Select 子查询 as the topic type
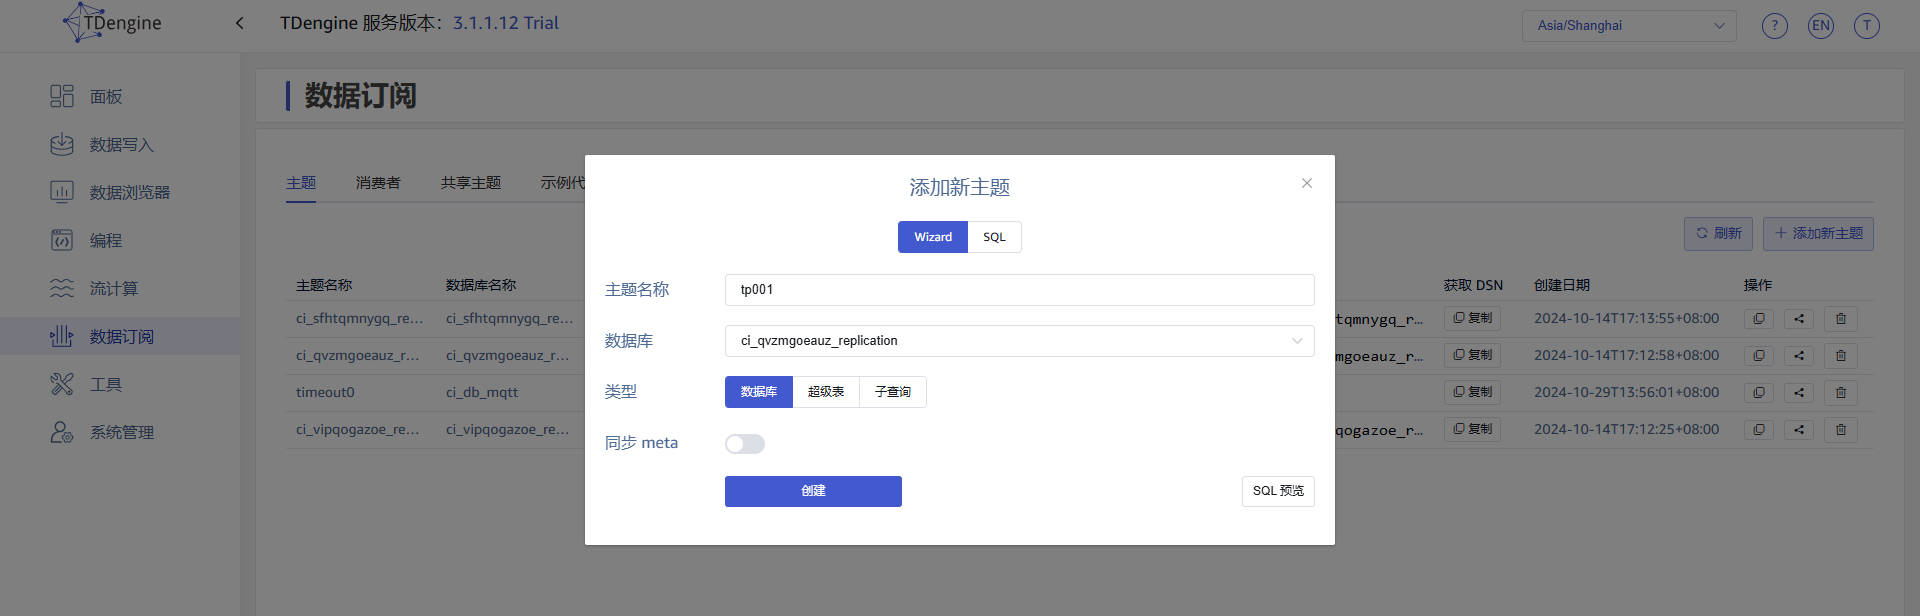 click(892, 392)
